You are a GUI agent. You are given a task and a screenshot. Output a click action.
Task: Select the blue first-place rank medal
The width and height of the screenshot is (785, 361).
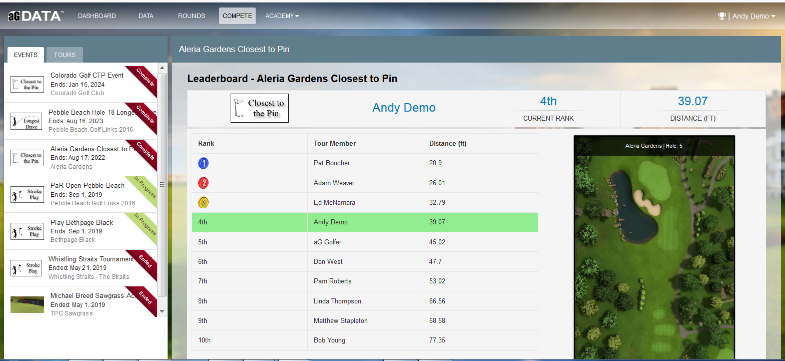point(203,163)
